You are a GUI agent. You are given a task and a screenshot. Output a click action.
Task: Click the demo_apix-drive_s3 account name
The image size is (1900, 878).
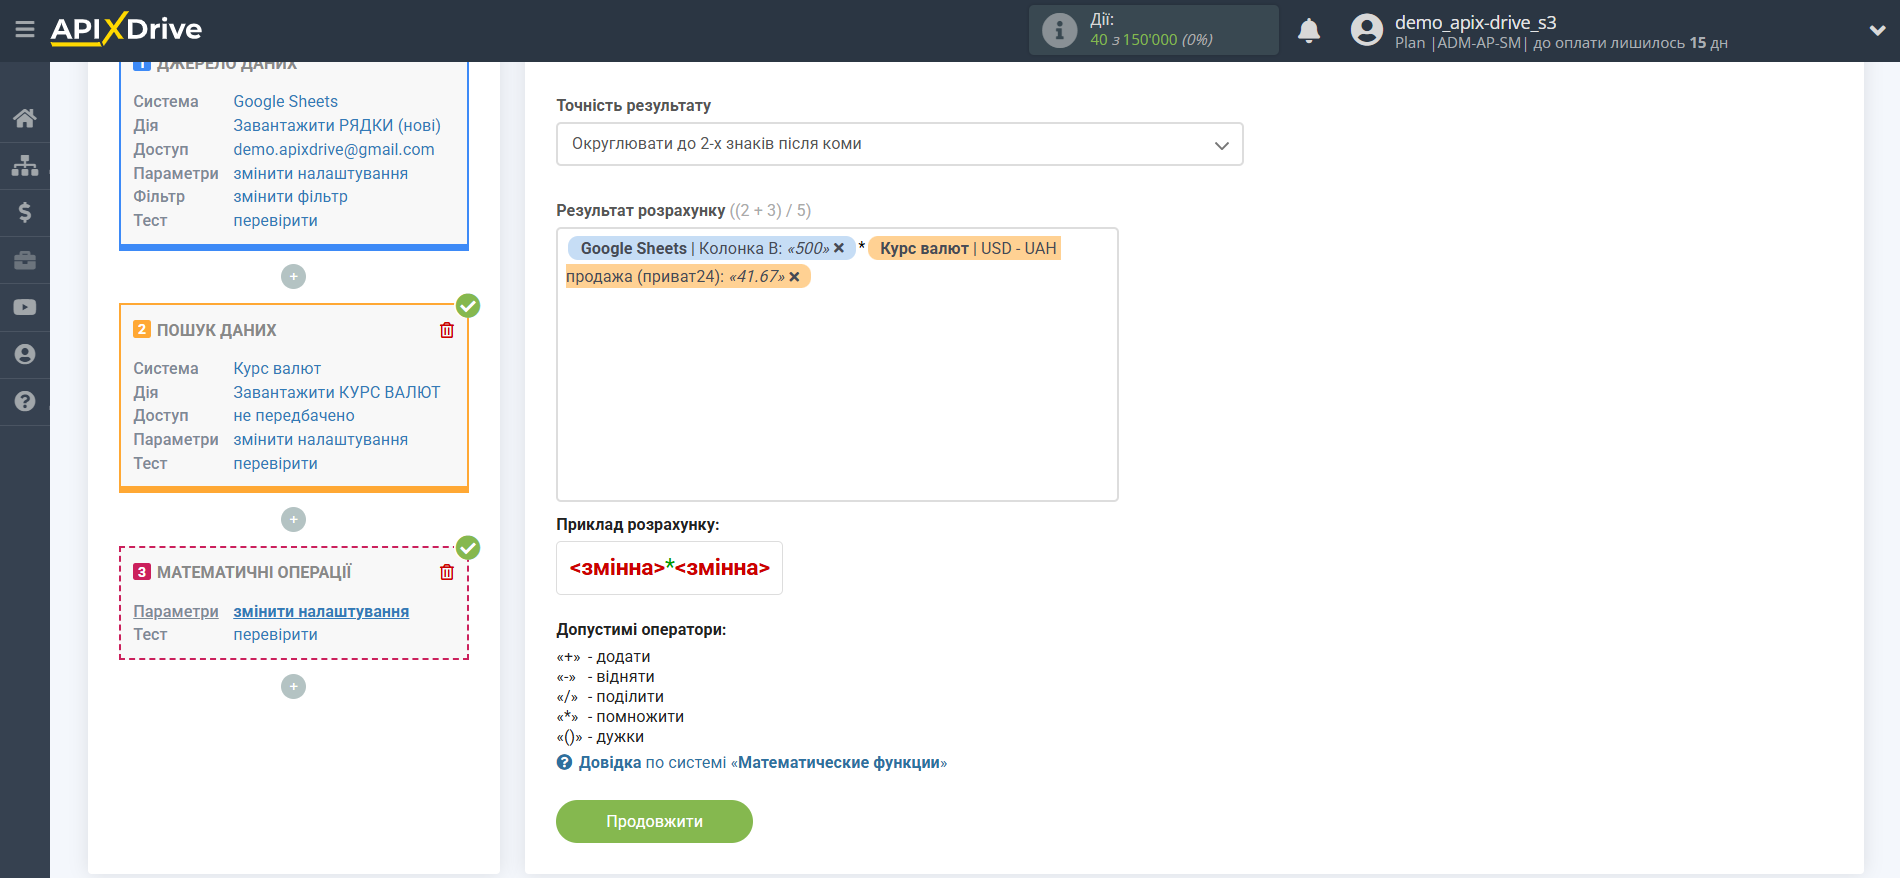[1475, 22]
